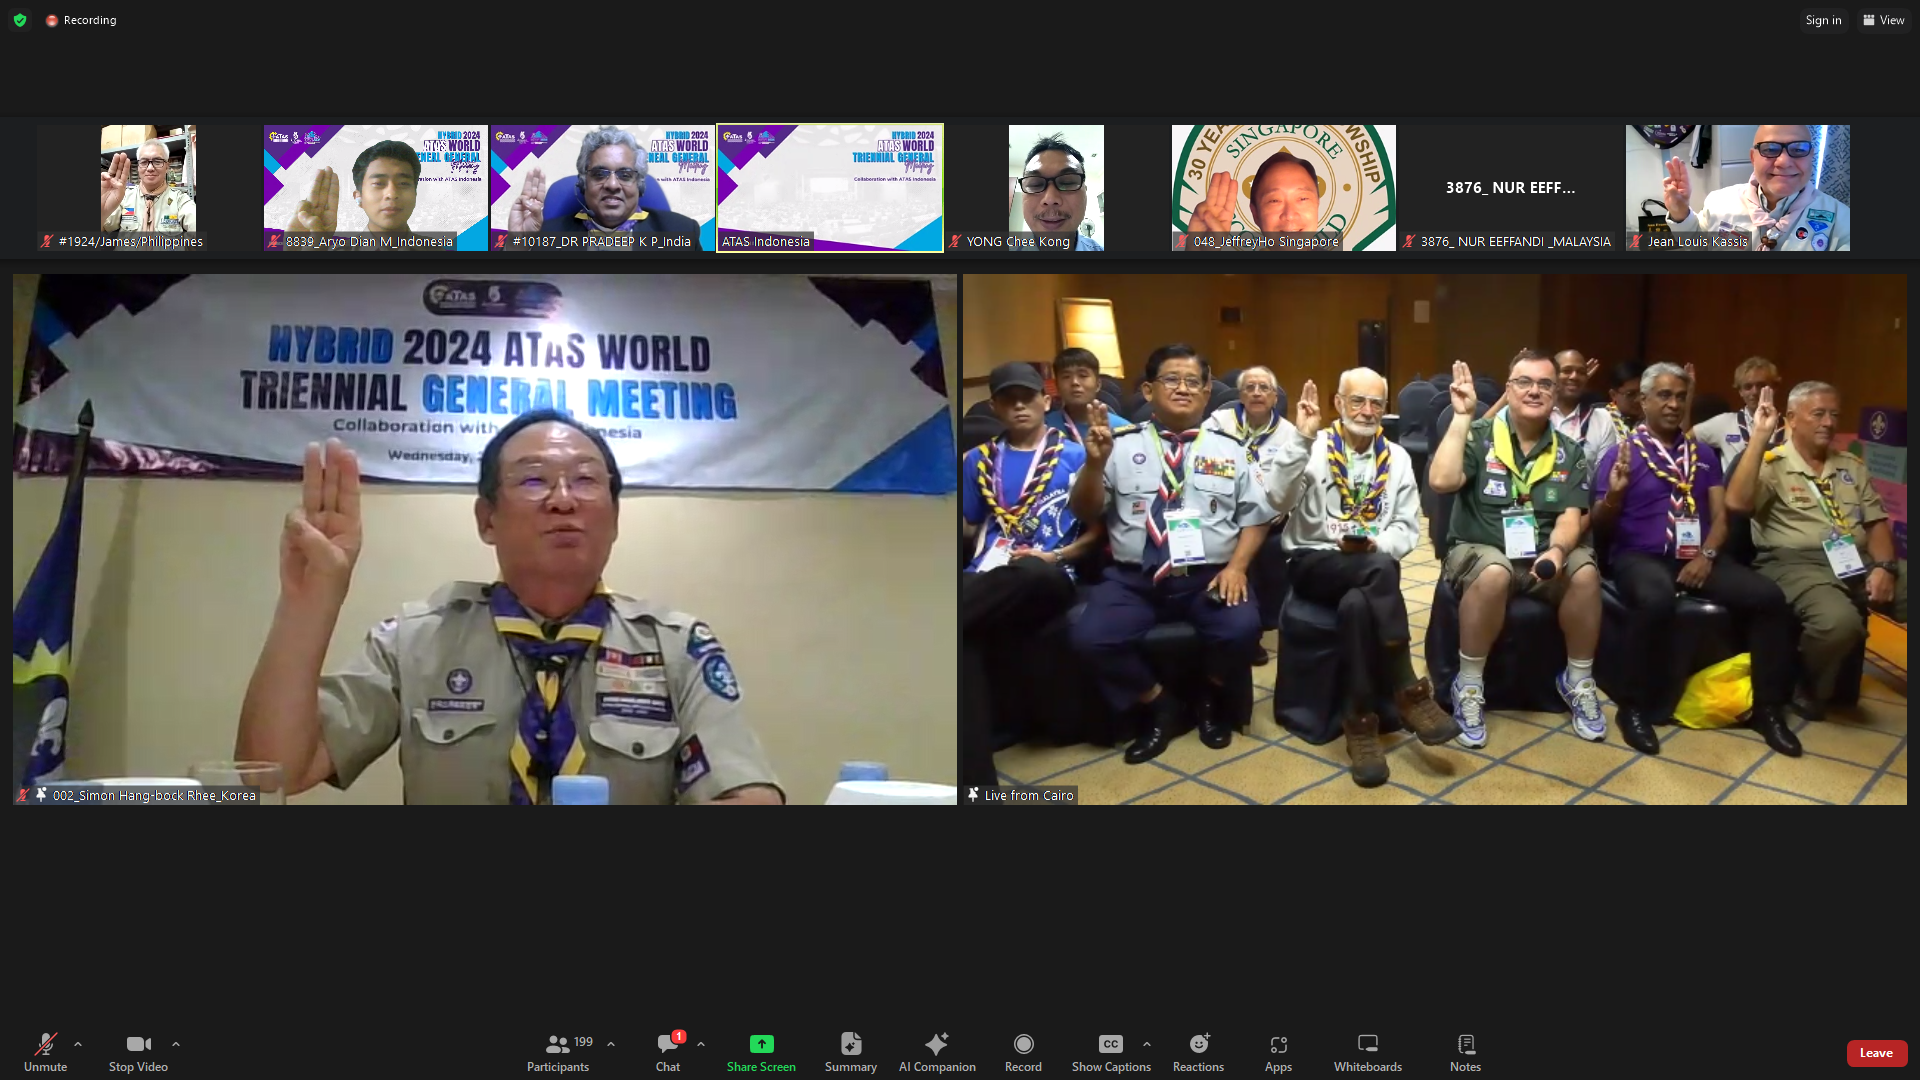The height and width of the screenshot is (1080, 1920).
Task: Click the Live from Cairo main video
Action: click(1435, 540)
